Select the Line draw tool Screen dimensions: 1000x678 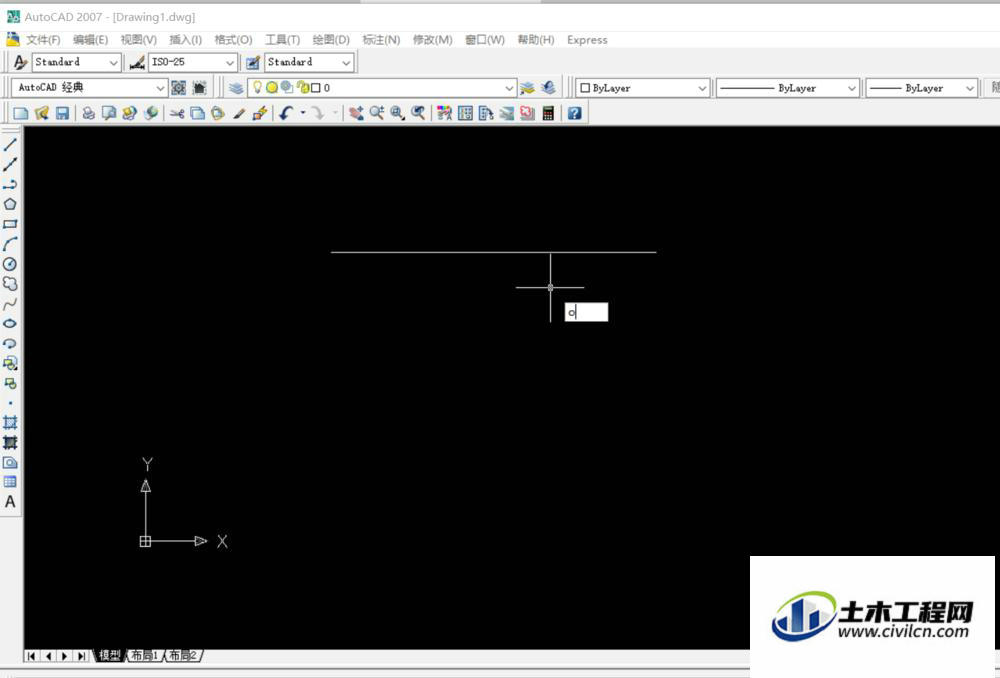pyautogui.click(x=10, y=144)
